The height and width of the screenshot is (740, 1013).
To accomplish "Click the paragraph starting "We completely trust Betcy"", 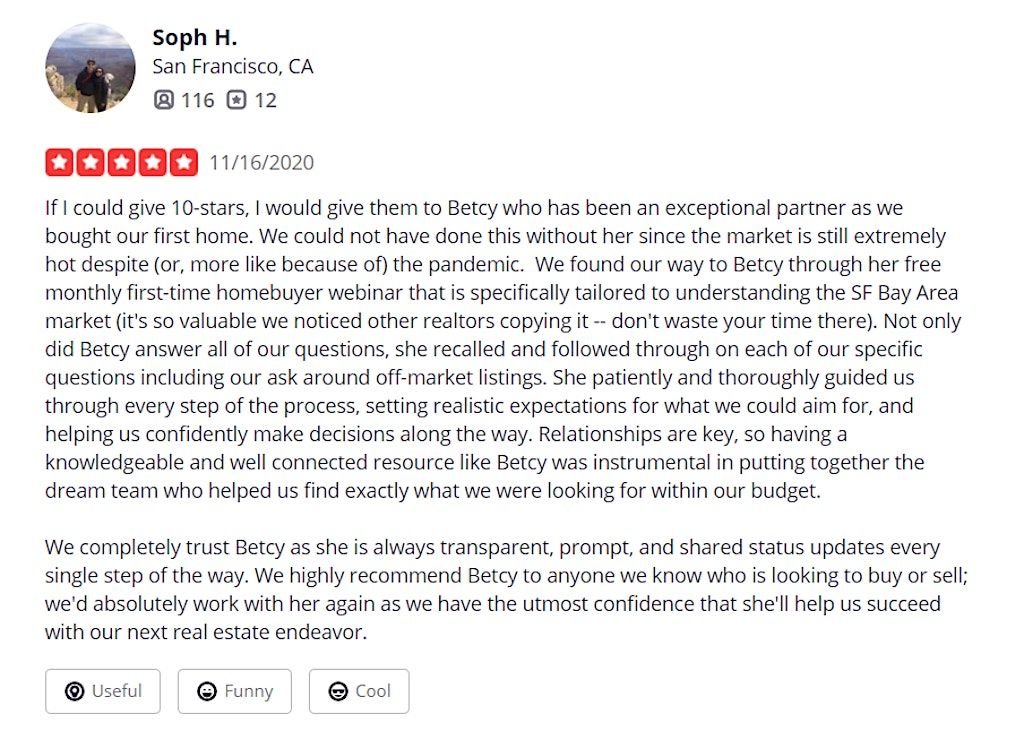I will (492, 590).
